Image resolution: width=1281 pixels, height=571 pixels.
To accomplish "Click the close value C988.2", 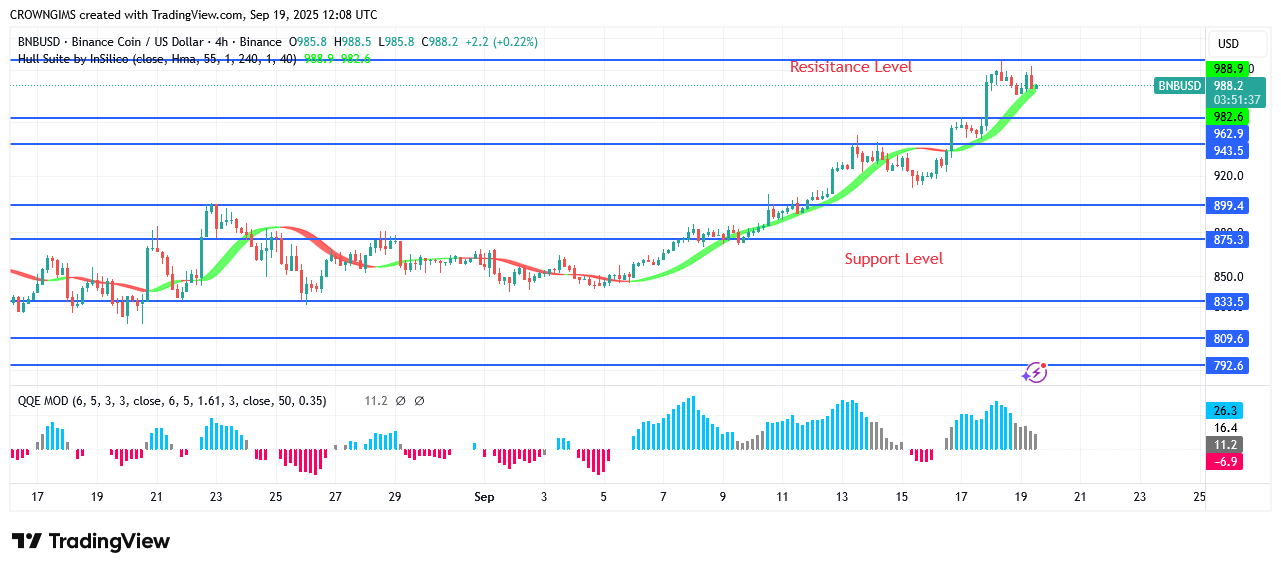I will [x=440, y=42].
